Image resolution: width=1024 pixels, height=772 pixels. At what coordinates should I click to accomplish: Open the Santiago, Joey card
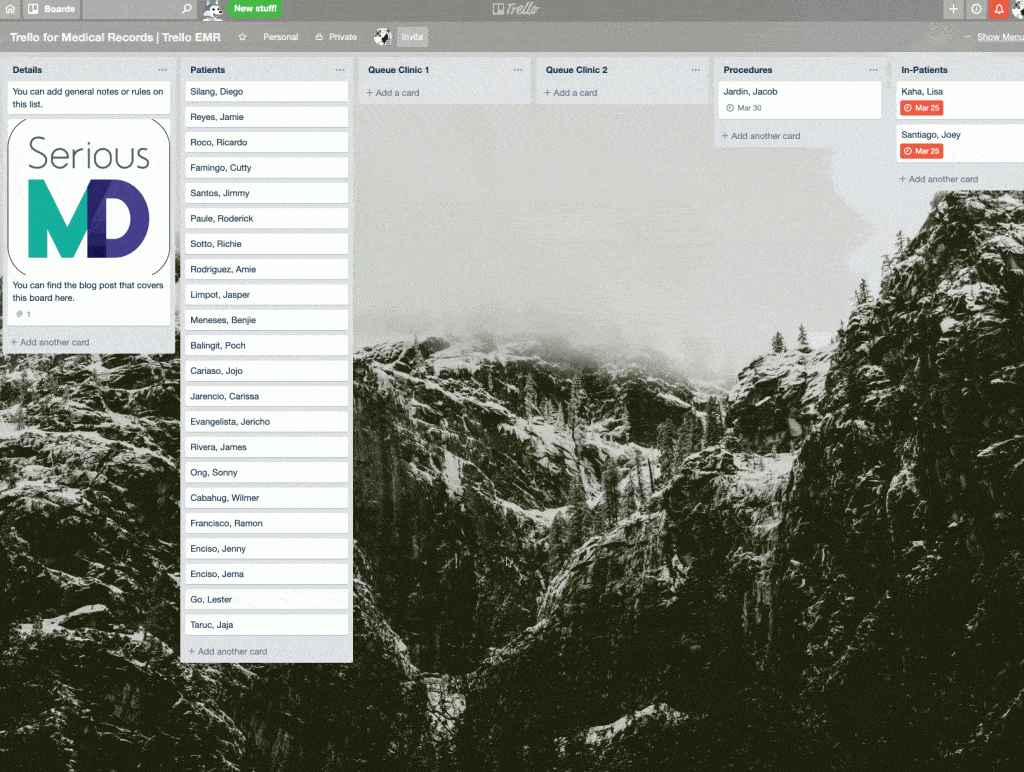(x=960, y=143)
